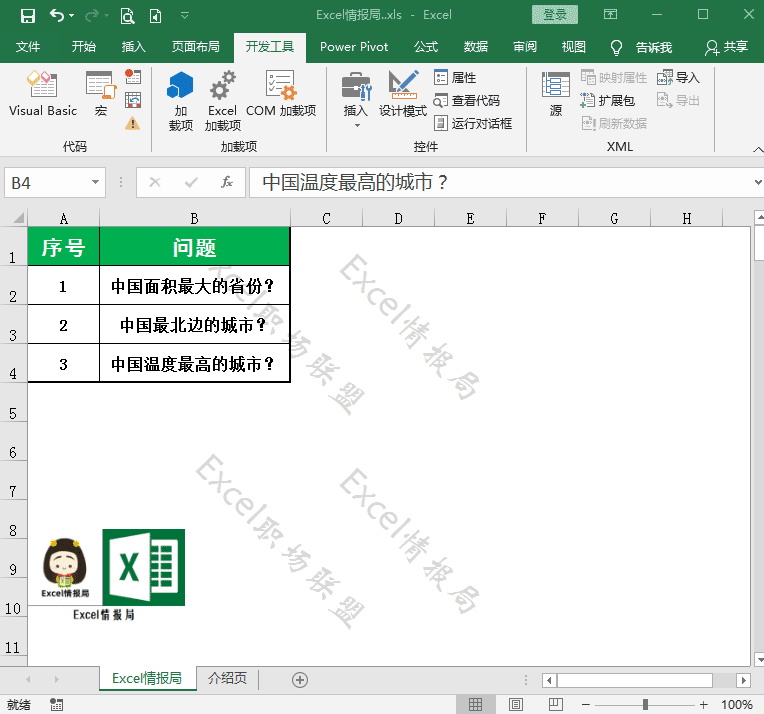The width and height of the screenshot is (764, 714).
Task: Click the page icon beside Print Preview
Action: (155, 16)
